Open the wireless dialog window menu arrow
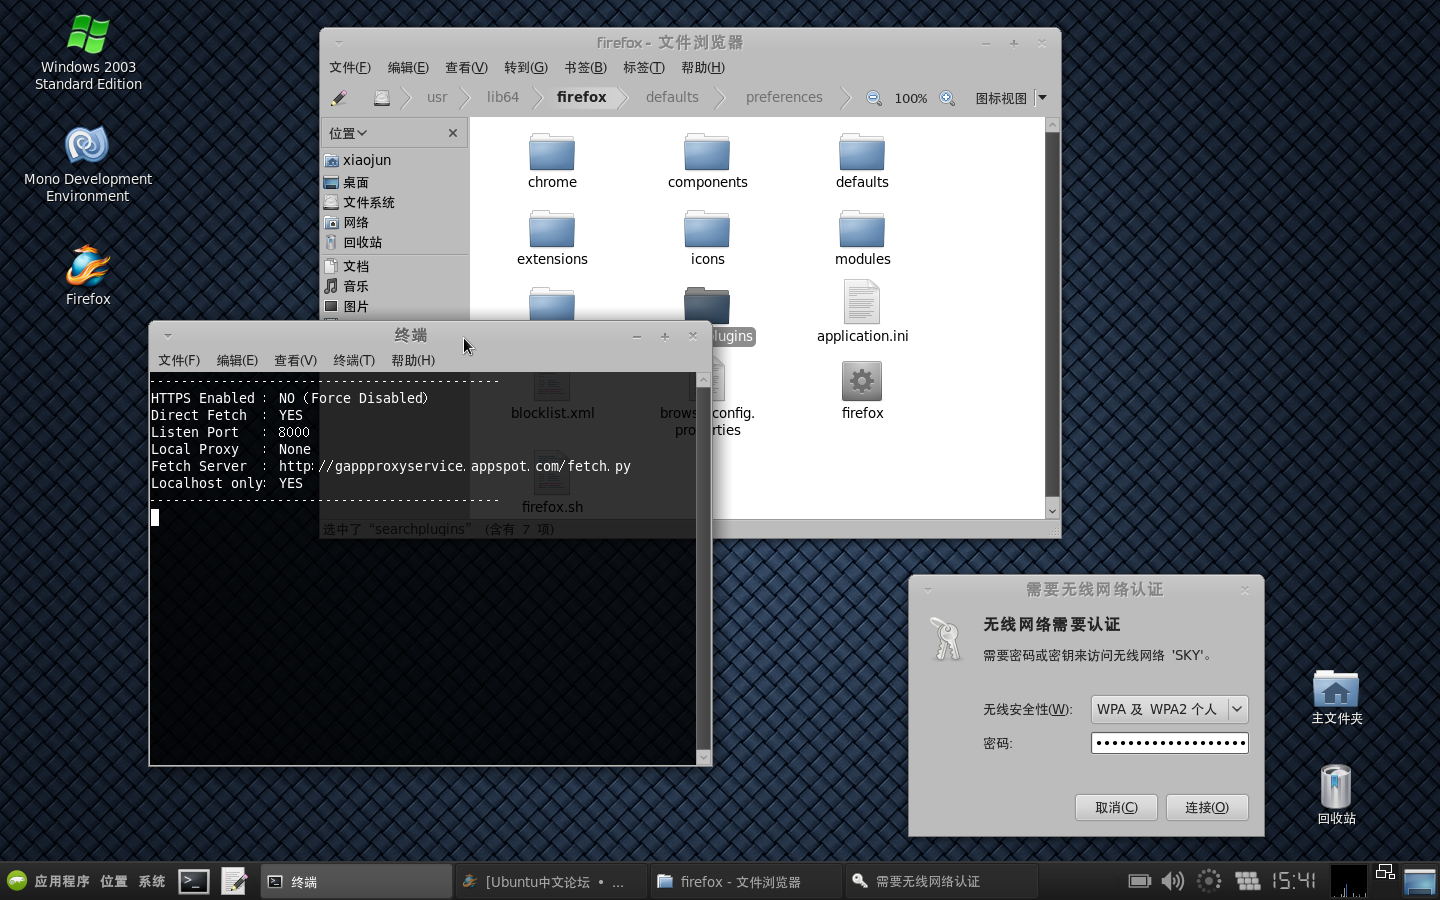1440x900 pixels. (928, 589)
